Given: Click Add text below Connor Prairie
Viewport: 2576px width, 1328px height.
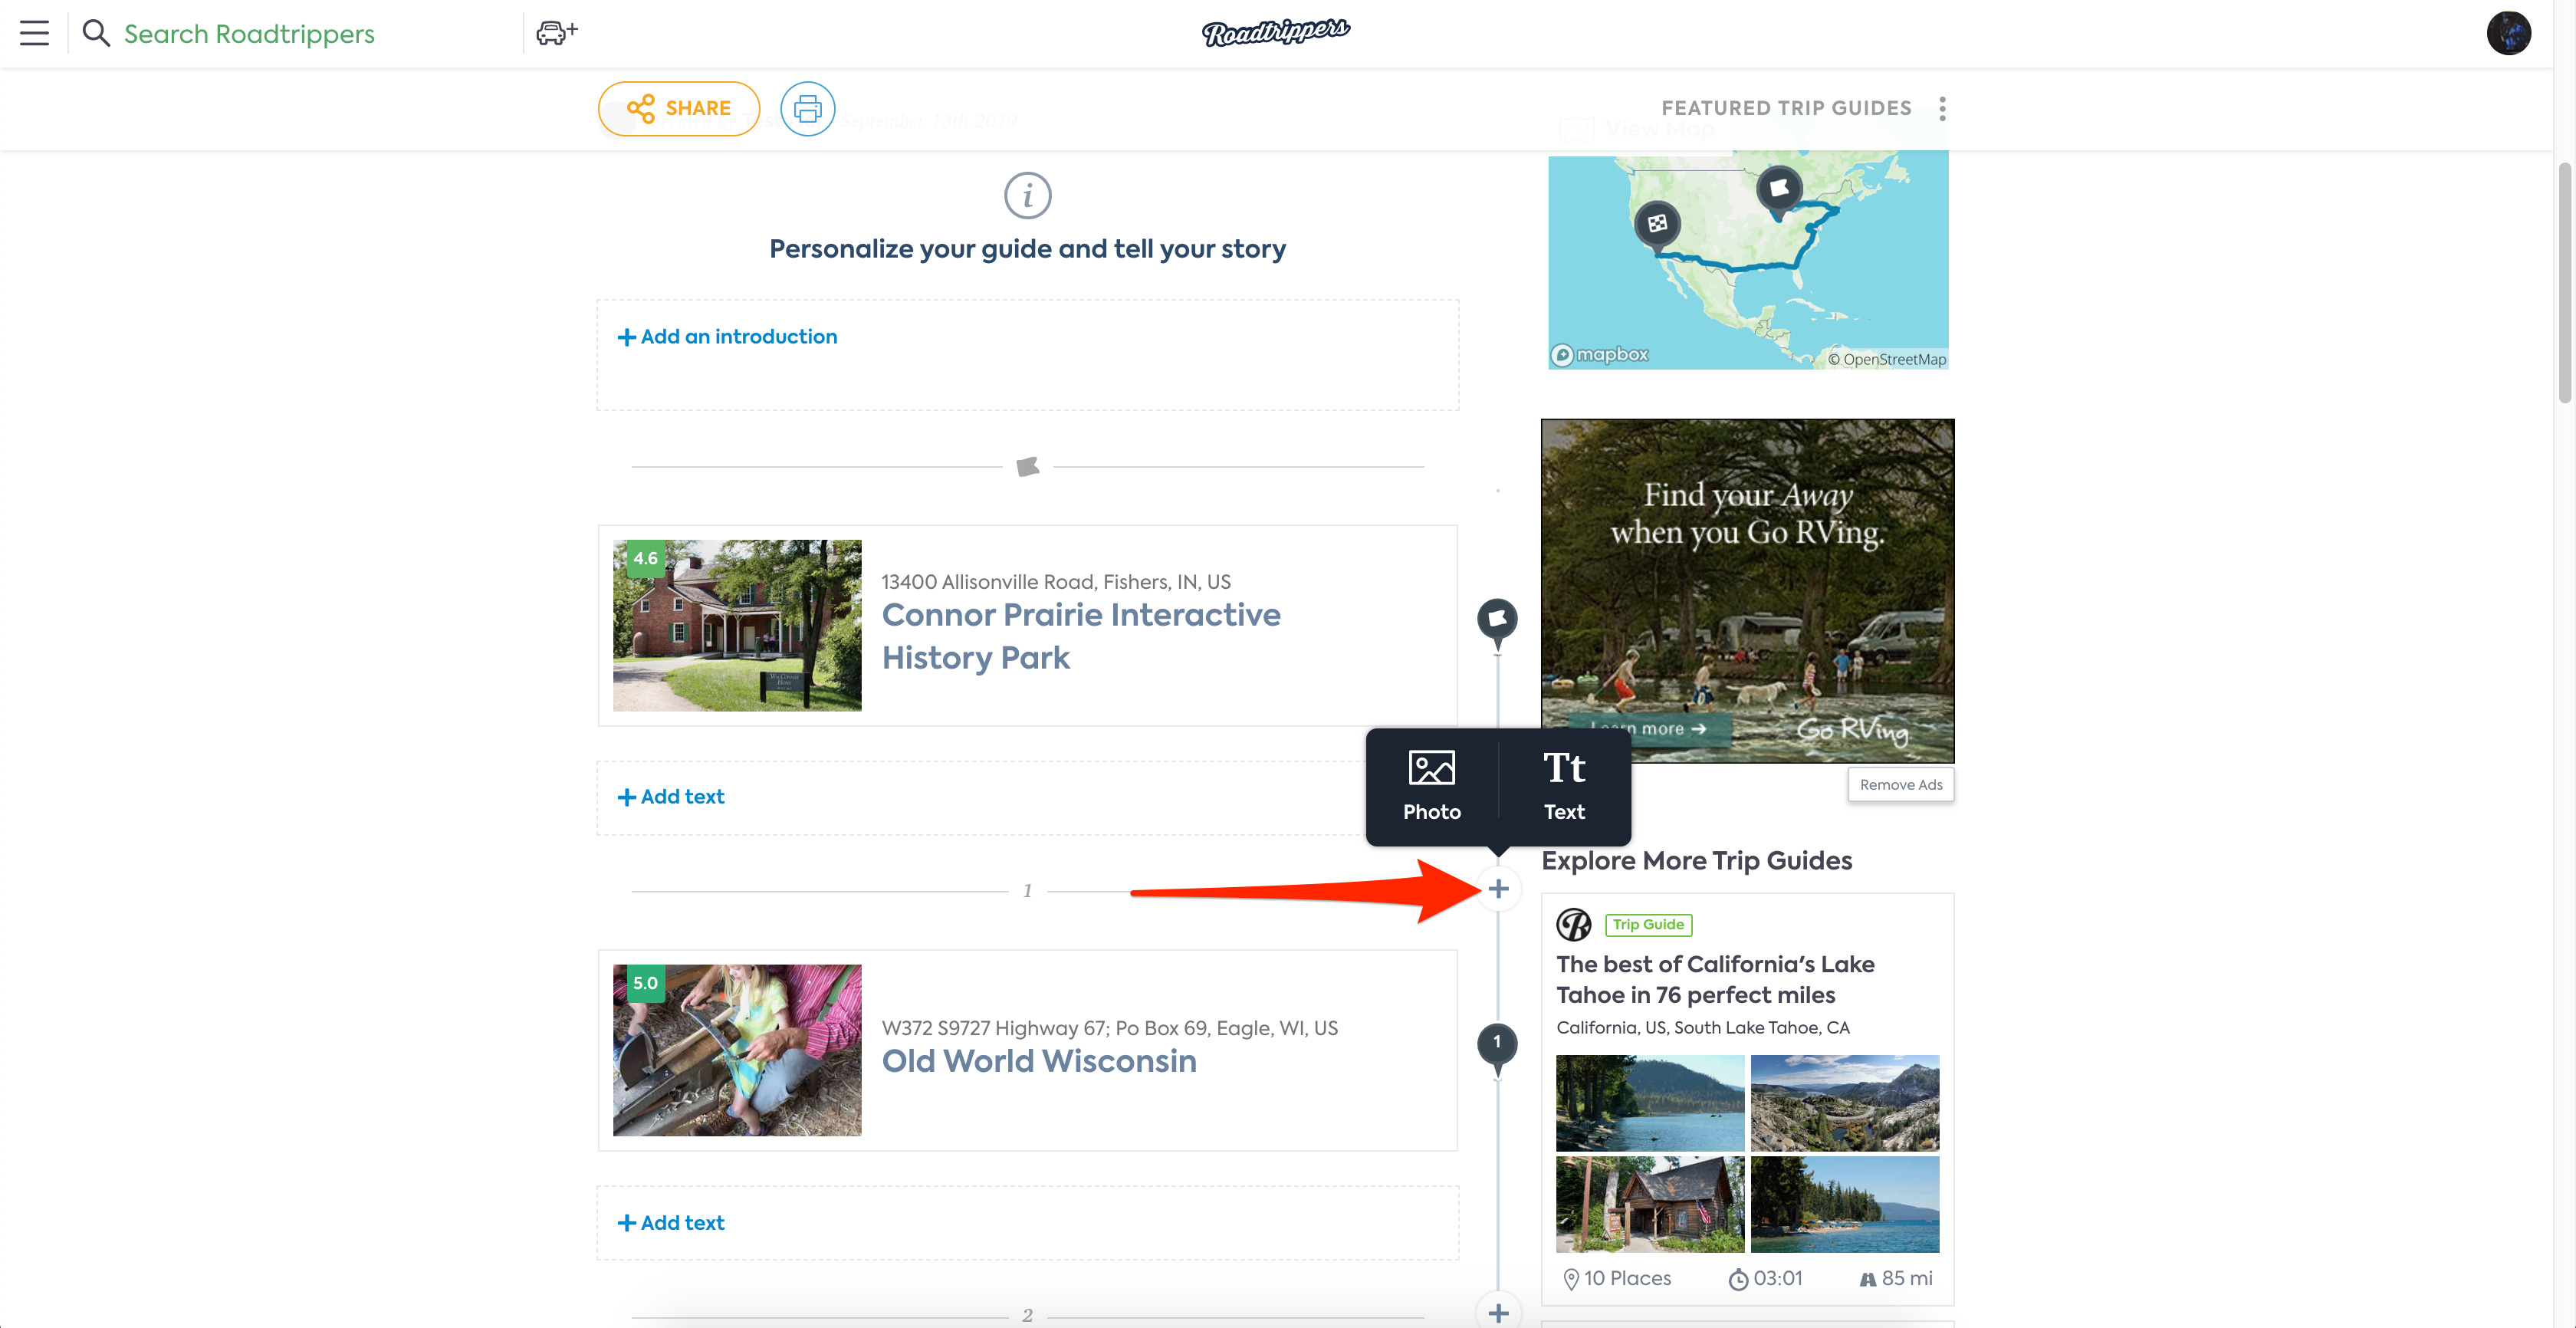Looking at the screenshot, I should [671, 797].
